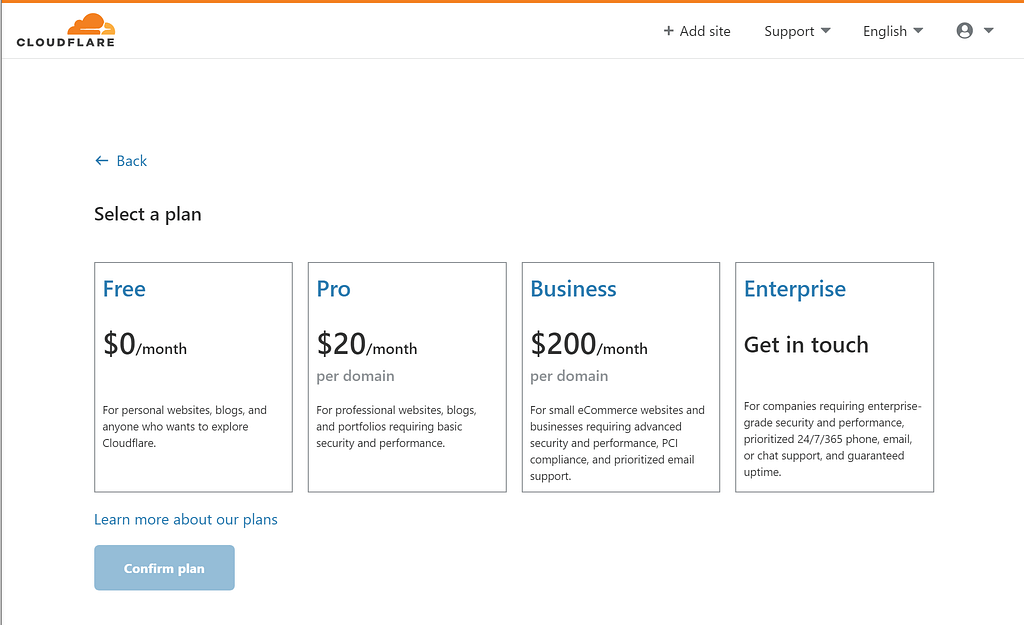Click the plus icon beside Add site
Viewport: 1024px width, 625px height.
coord(667,31)
